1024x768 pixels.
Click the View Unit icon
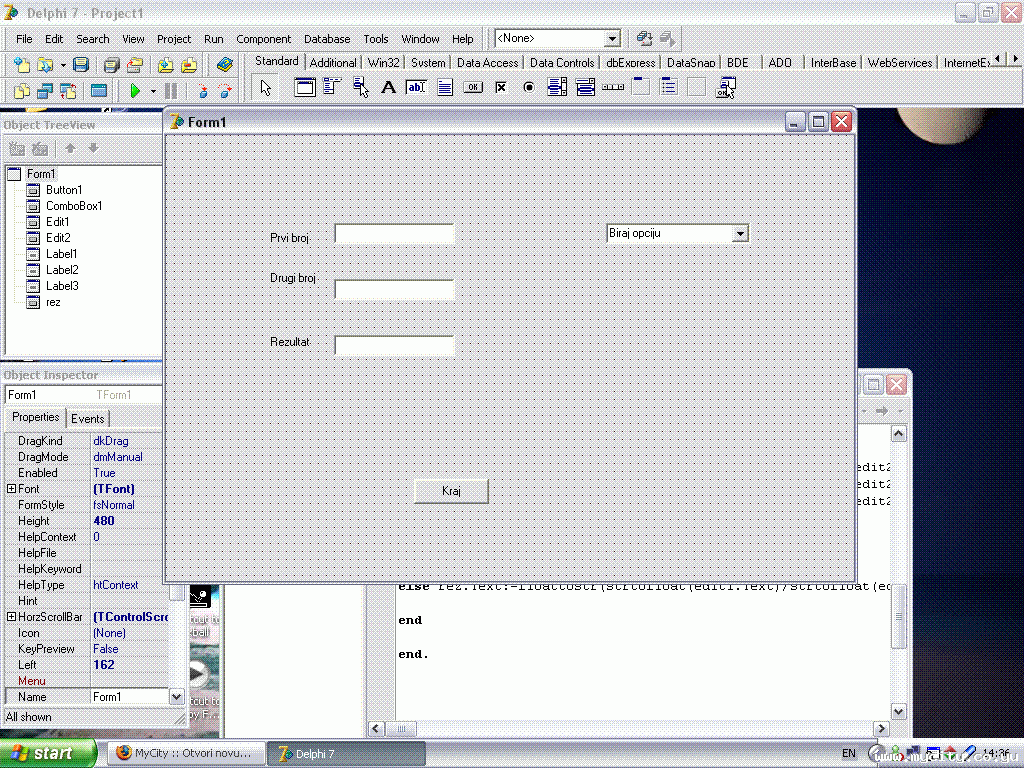click(x=22, y=91)
